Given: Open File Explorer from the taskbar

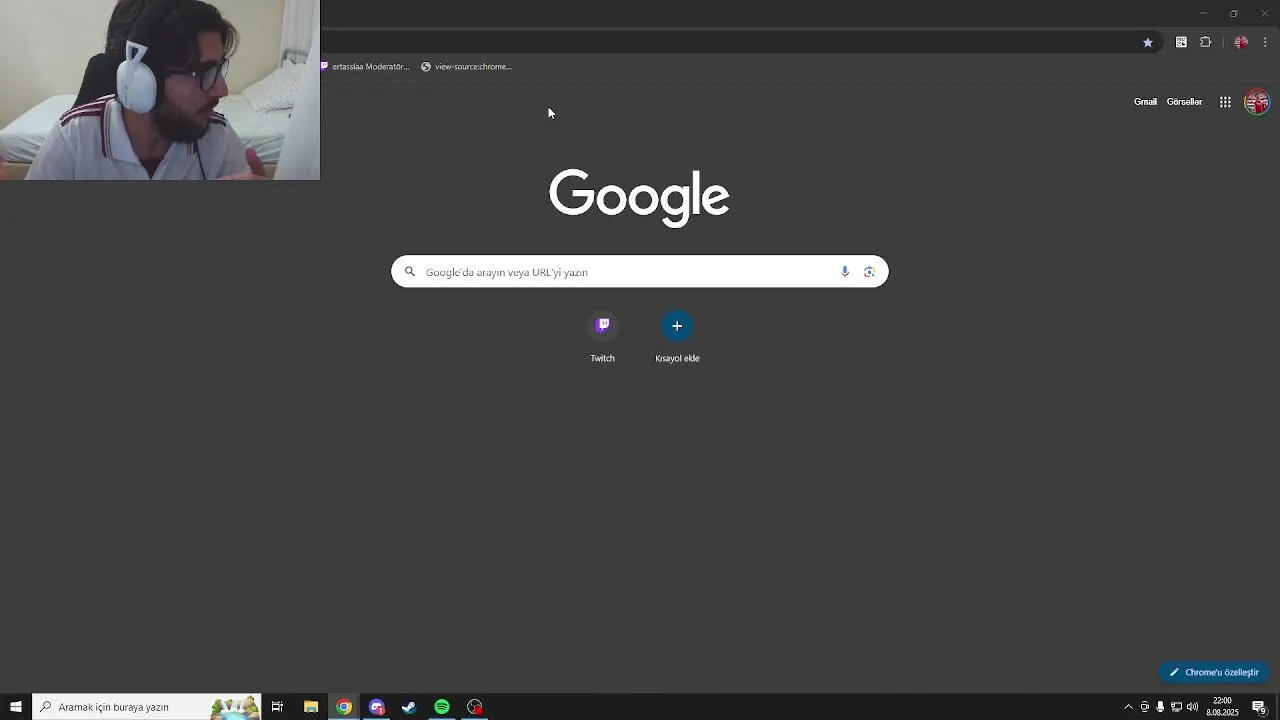Looking at the screenshot, I should click(311, 707).
